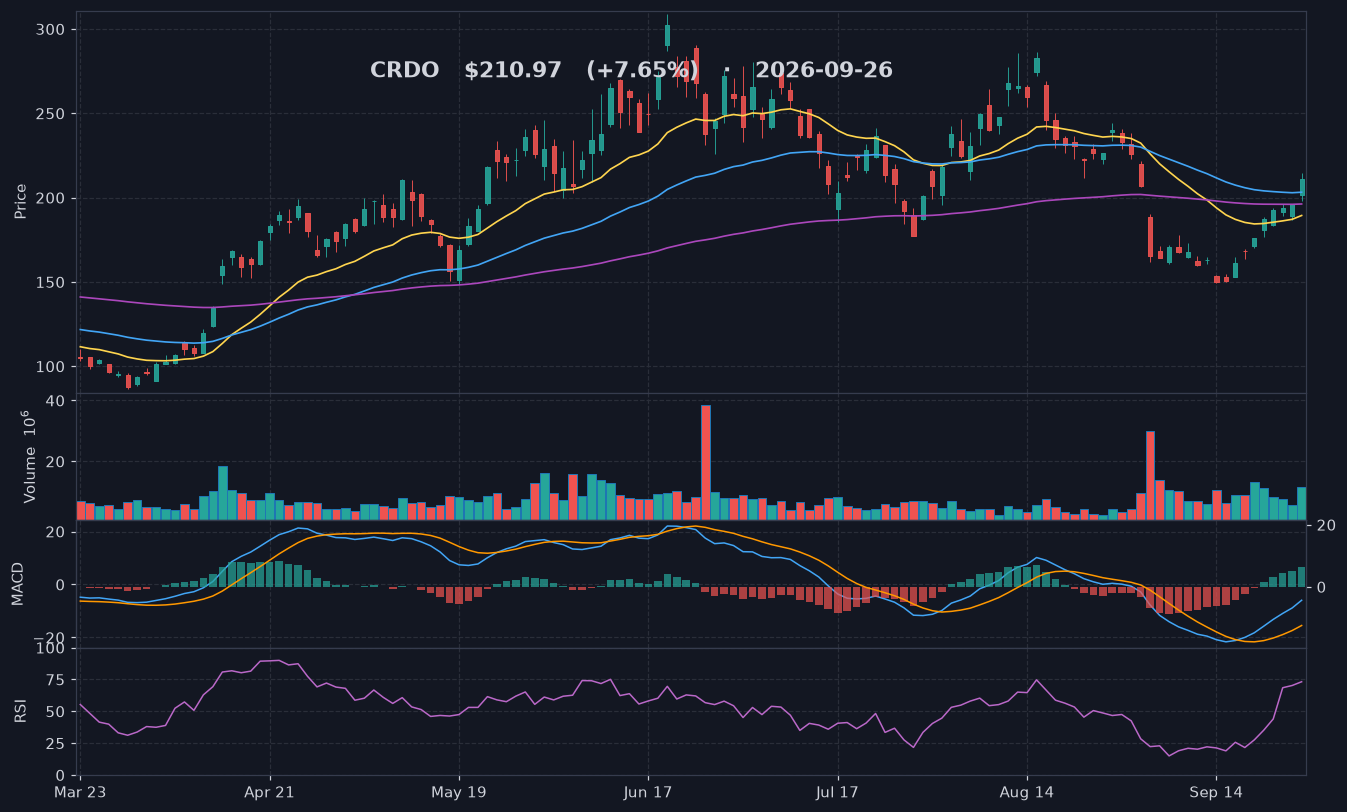Click the Sep 14 date label

(x=1216, y=791)
